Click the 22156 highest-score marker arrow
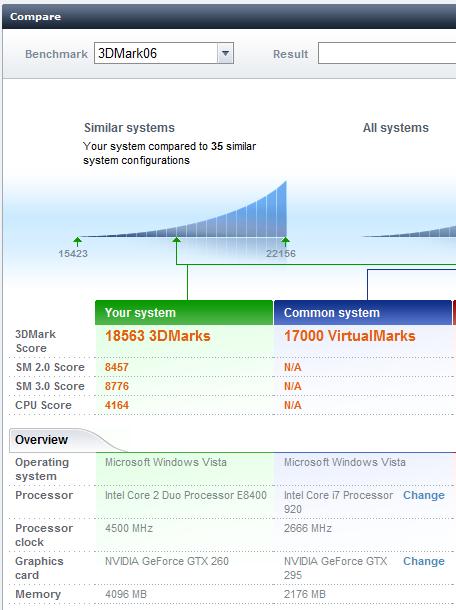Viewport: 456px width, 610px height. click(286, 242)
